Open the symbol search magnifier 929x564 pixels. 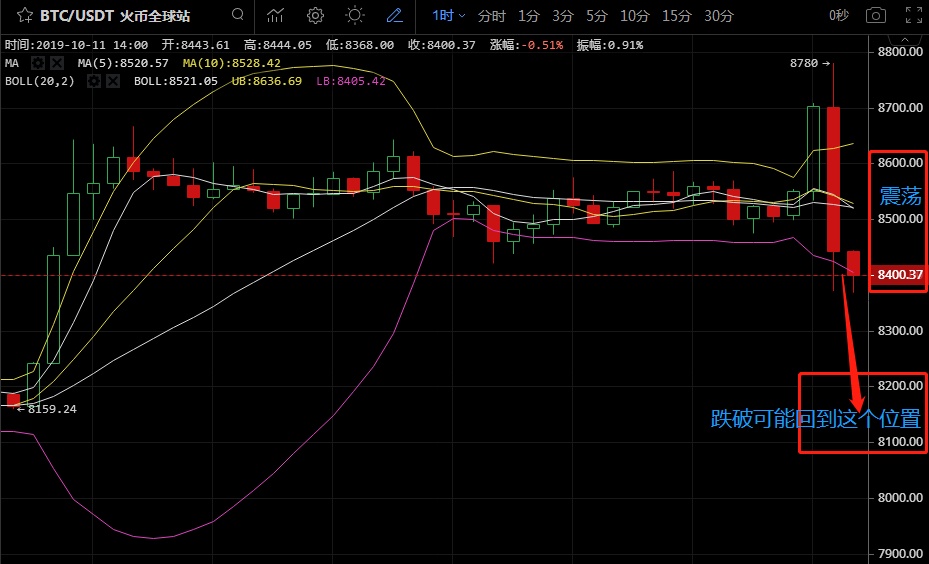236,16
